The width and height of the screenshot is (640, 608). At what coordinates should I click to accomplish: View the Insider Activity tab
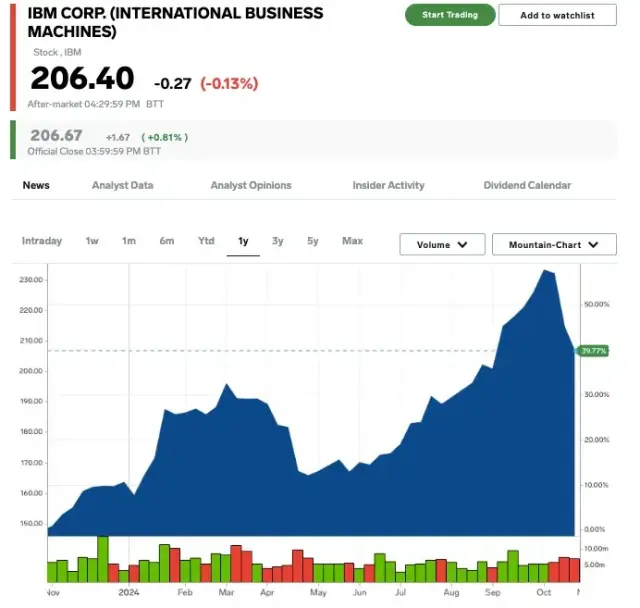(388, 185)
